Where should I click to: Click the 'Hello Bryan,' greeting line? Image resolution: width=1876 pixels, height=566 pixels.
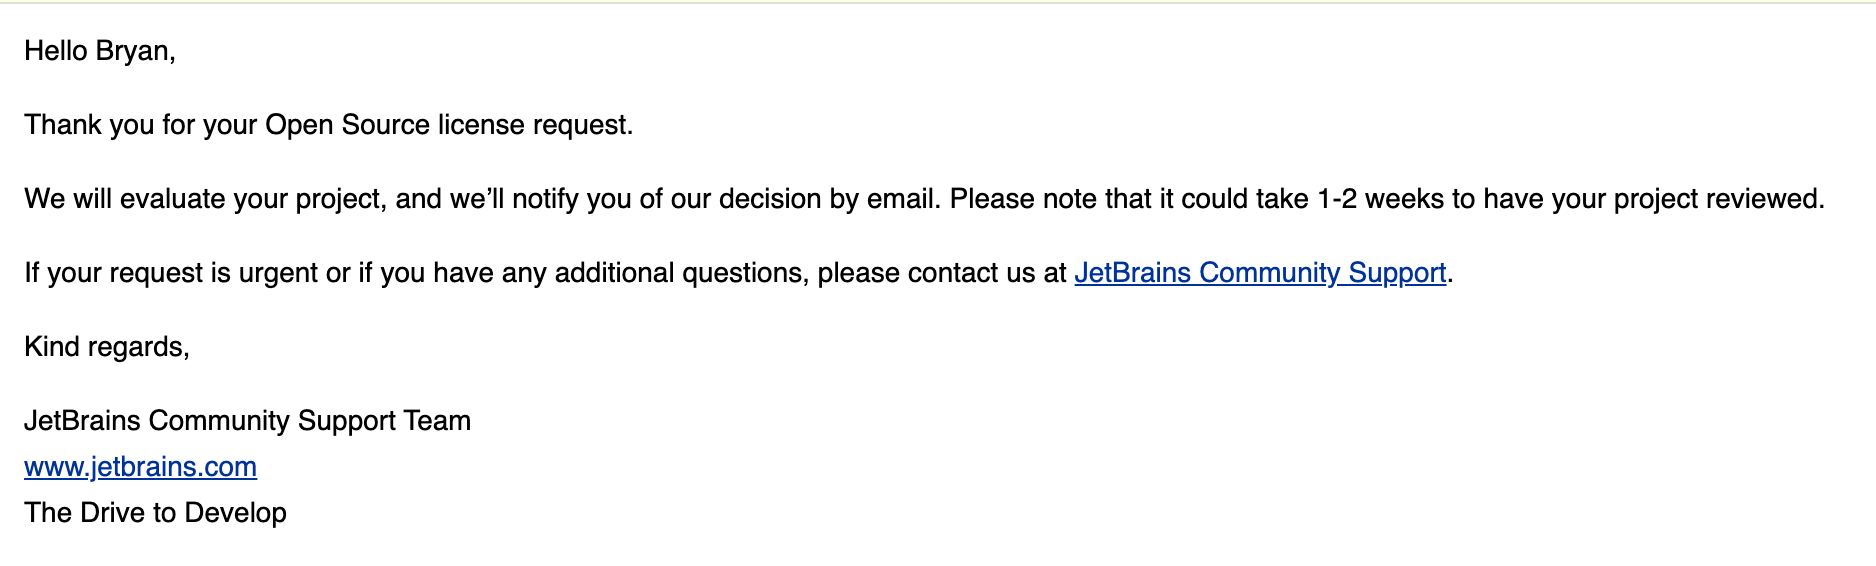point(100,50)
